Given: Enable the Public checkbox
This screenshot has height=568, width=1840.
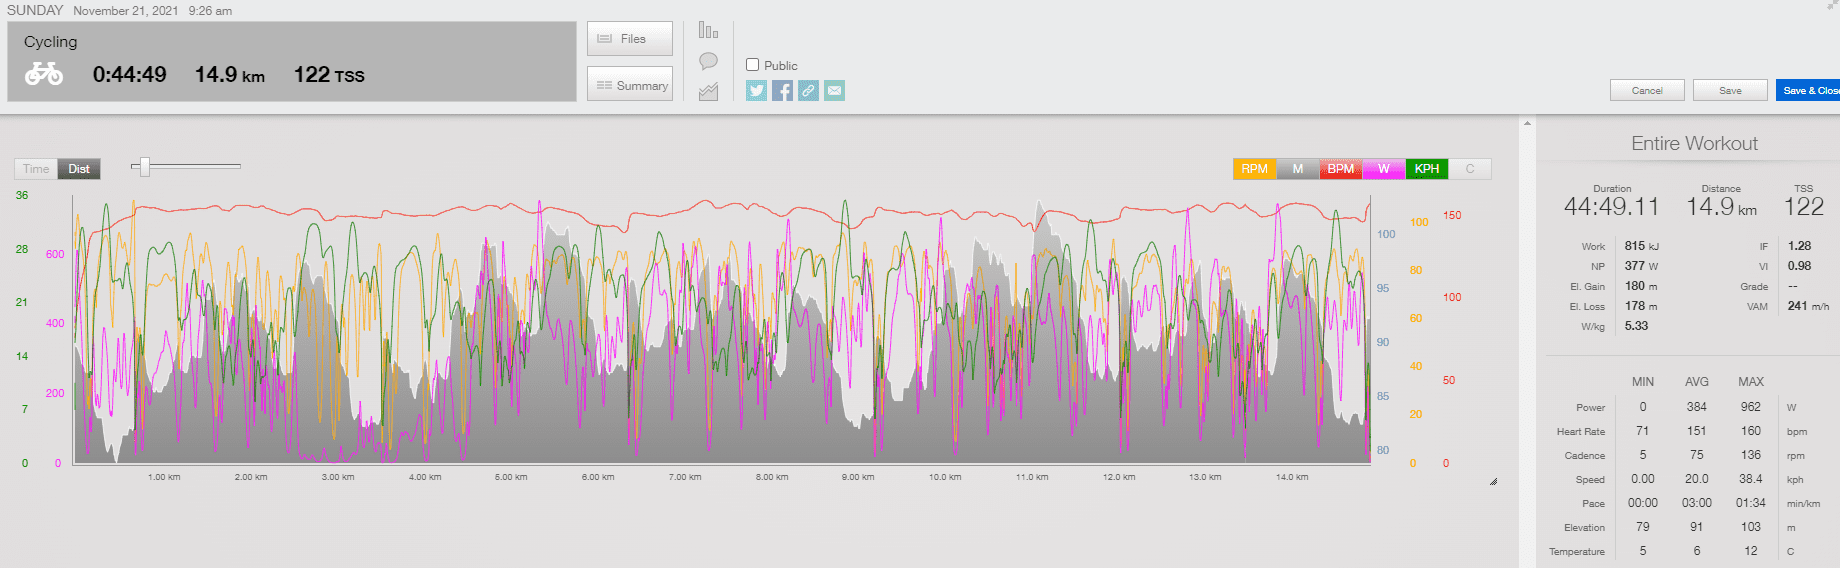Looking at the screenshot, I should (x=753, y=65).
